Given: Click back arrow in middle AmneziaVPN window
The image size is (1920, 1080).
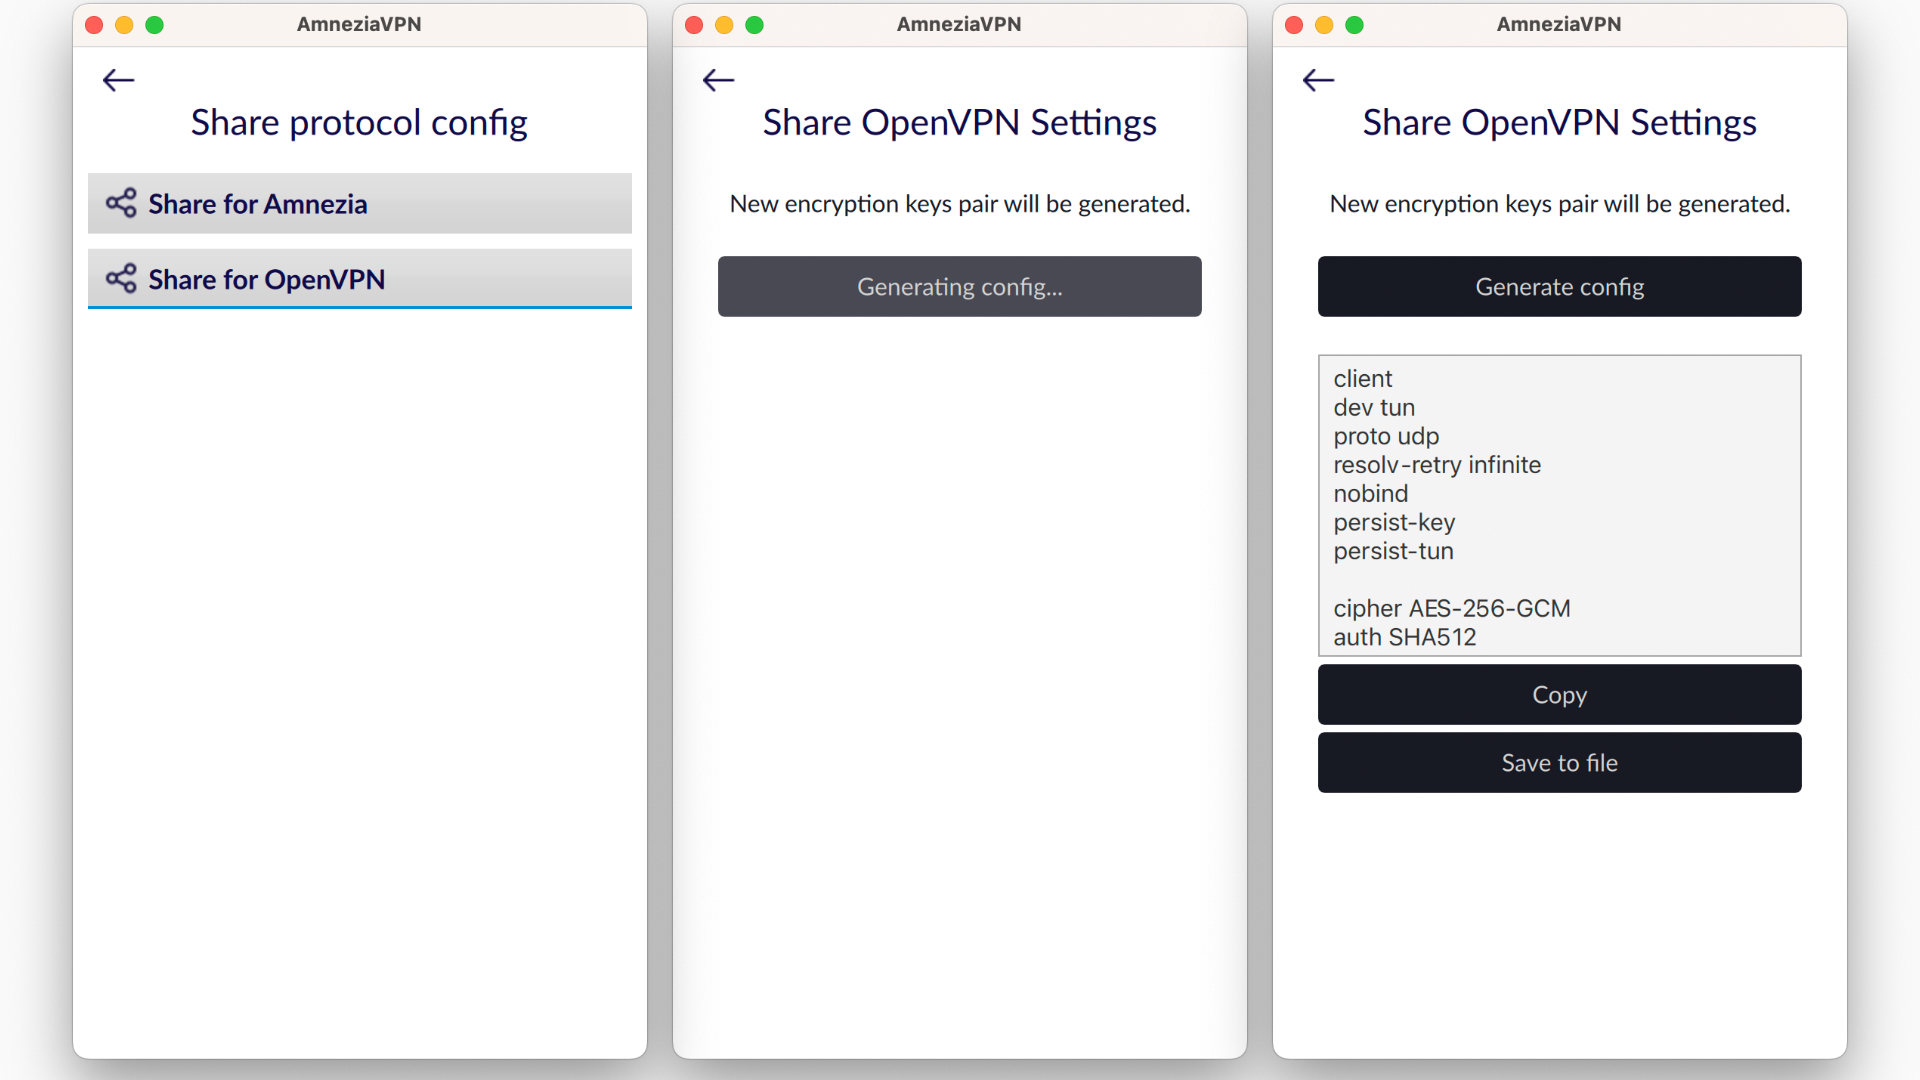Looking at the screenshot, I should tap(719, 80).
